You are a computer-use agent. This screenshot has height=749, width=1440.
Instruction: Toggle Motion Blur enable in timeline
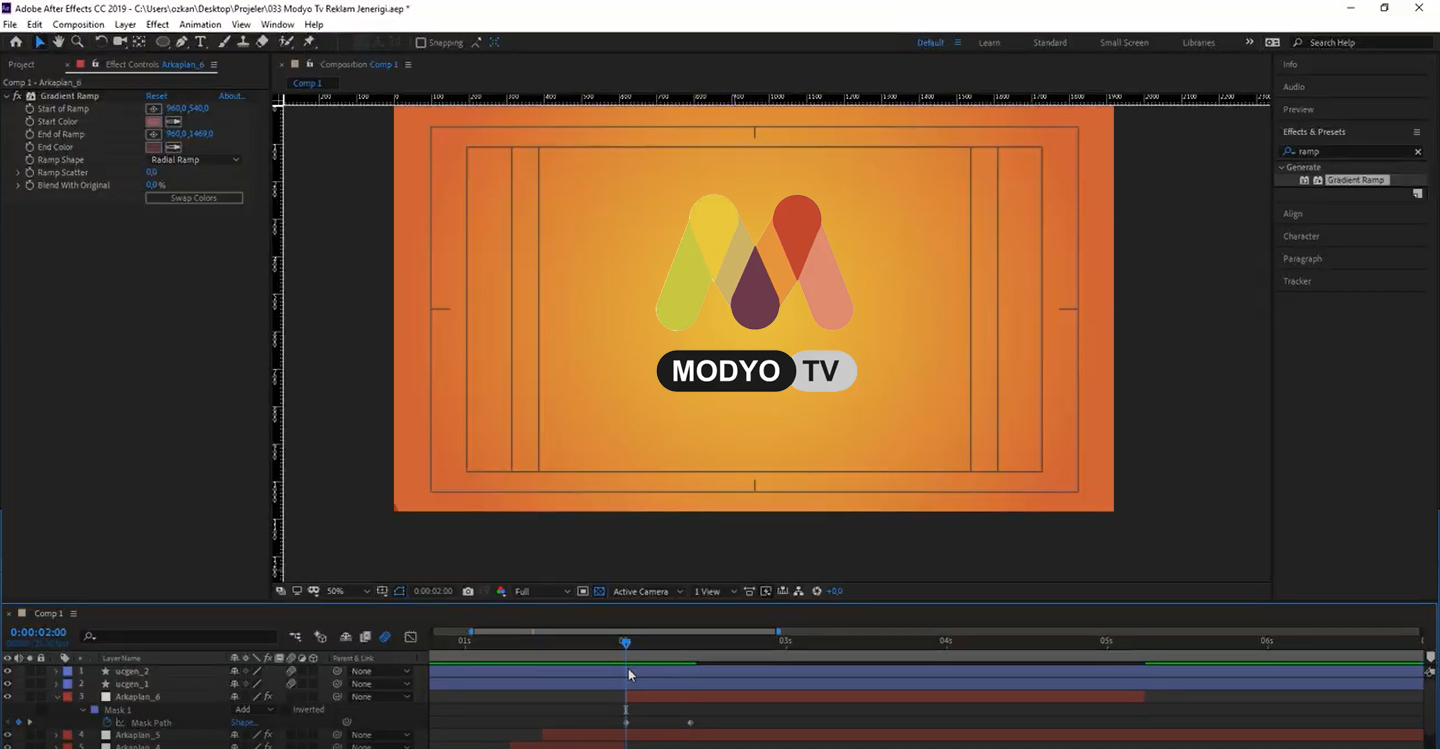click(x=385, y=637)
